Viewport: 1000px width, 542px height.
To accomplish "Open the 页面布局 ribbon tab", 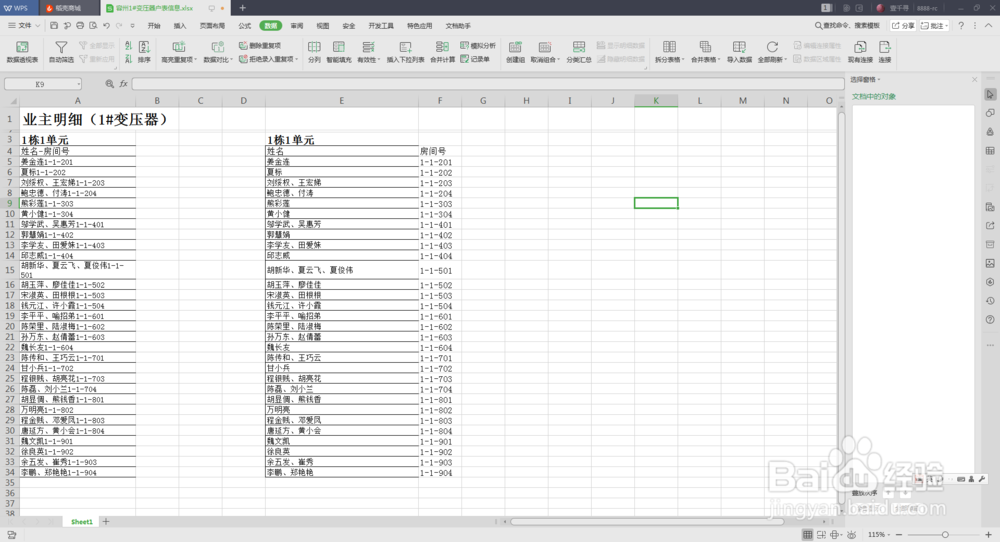I will click(x=212, y=26).
